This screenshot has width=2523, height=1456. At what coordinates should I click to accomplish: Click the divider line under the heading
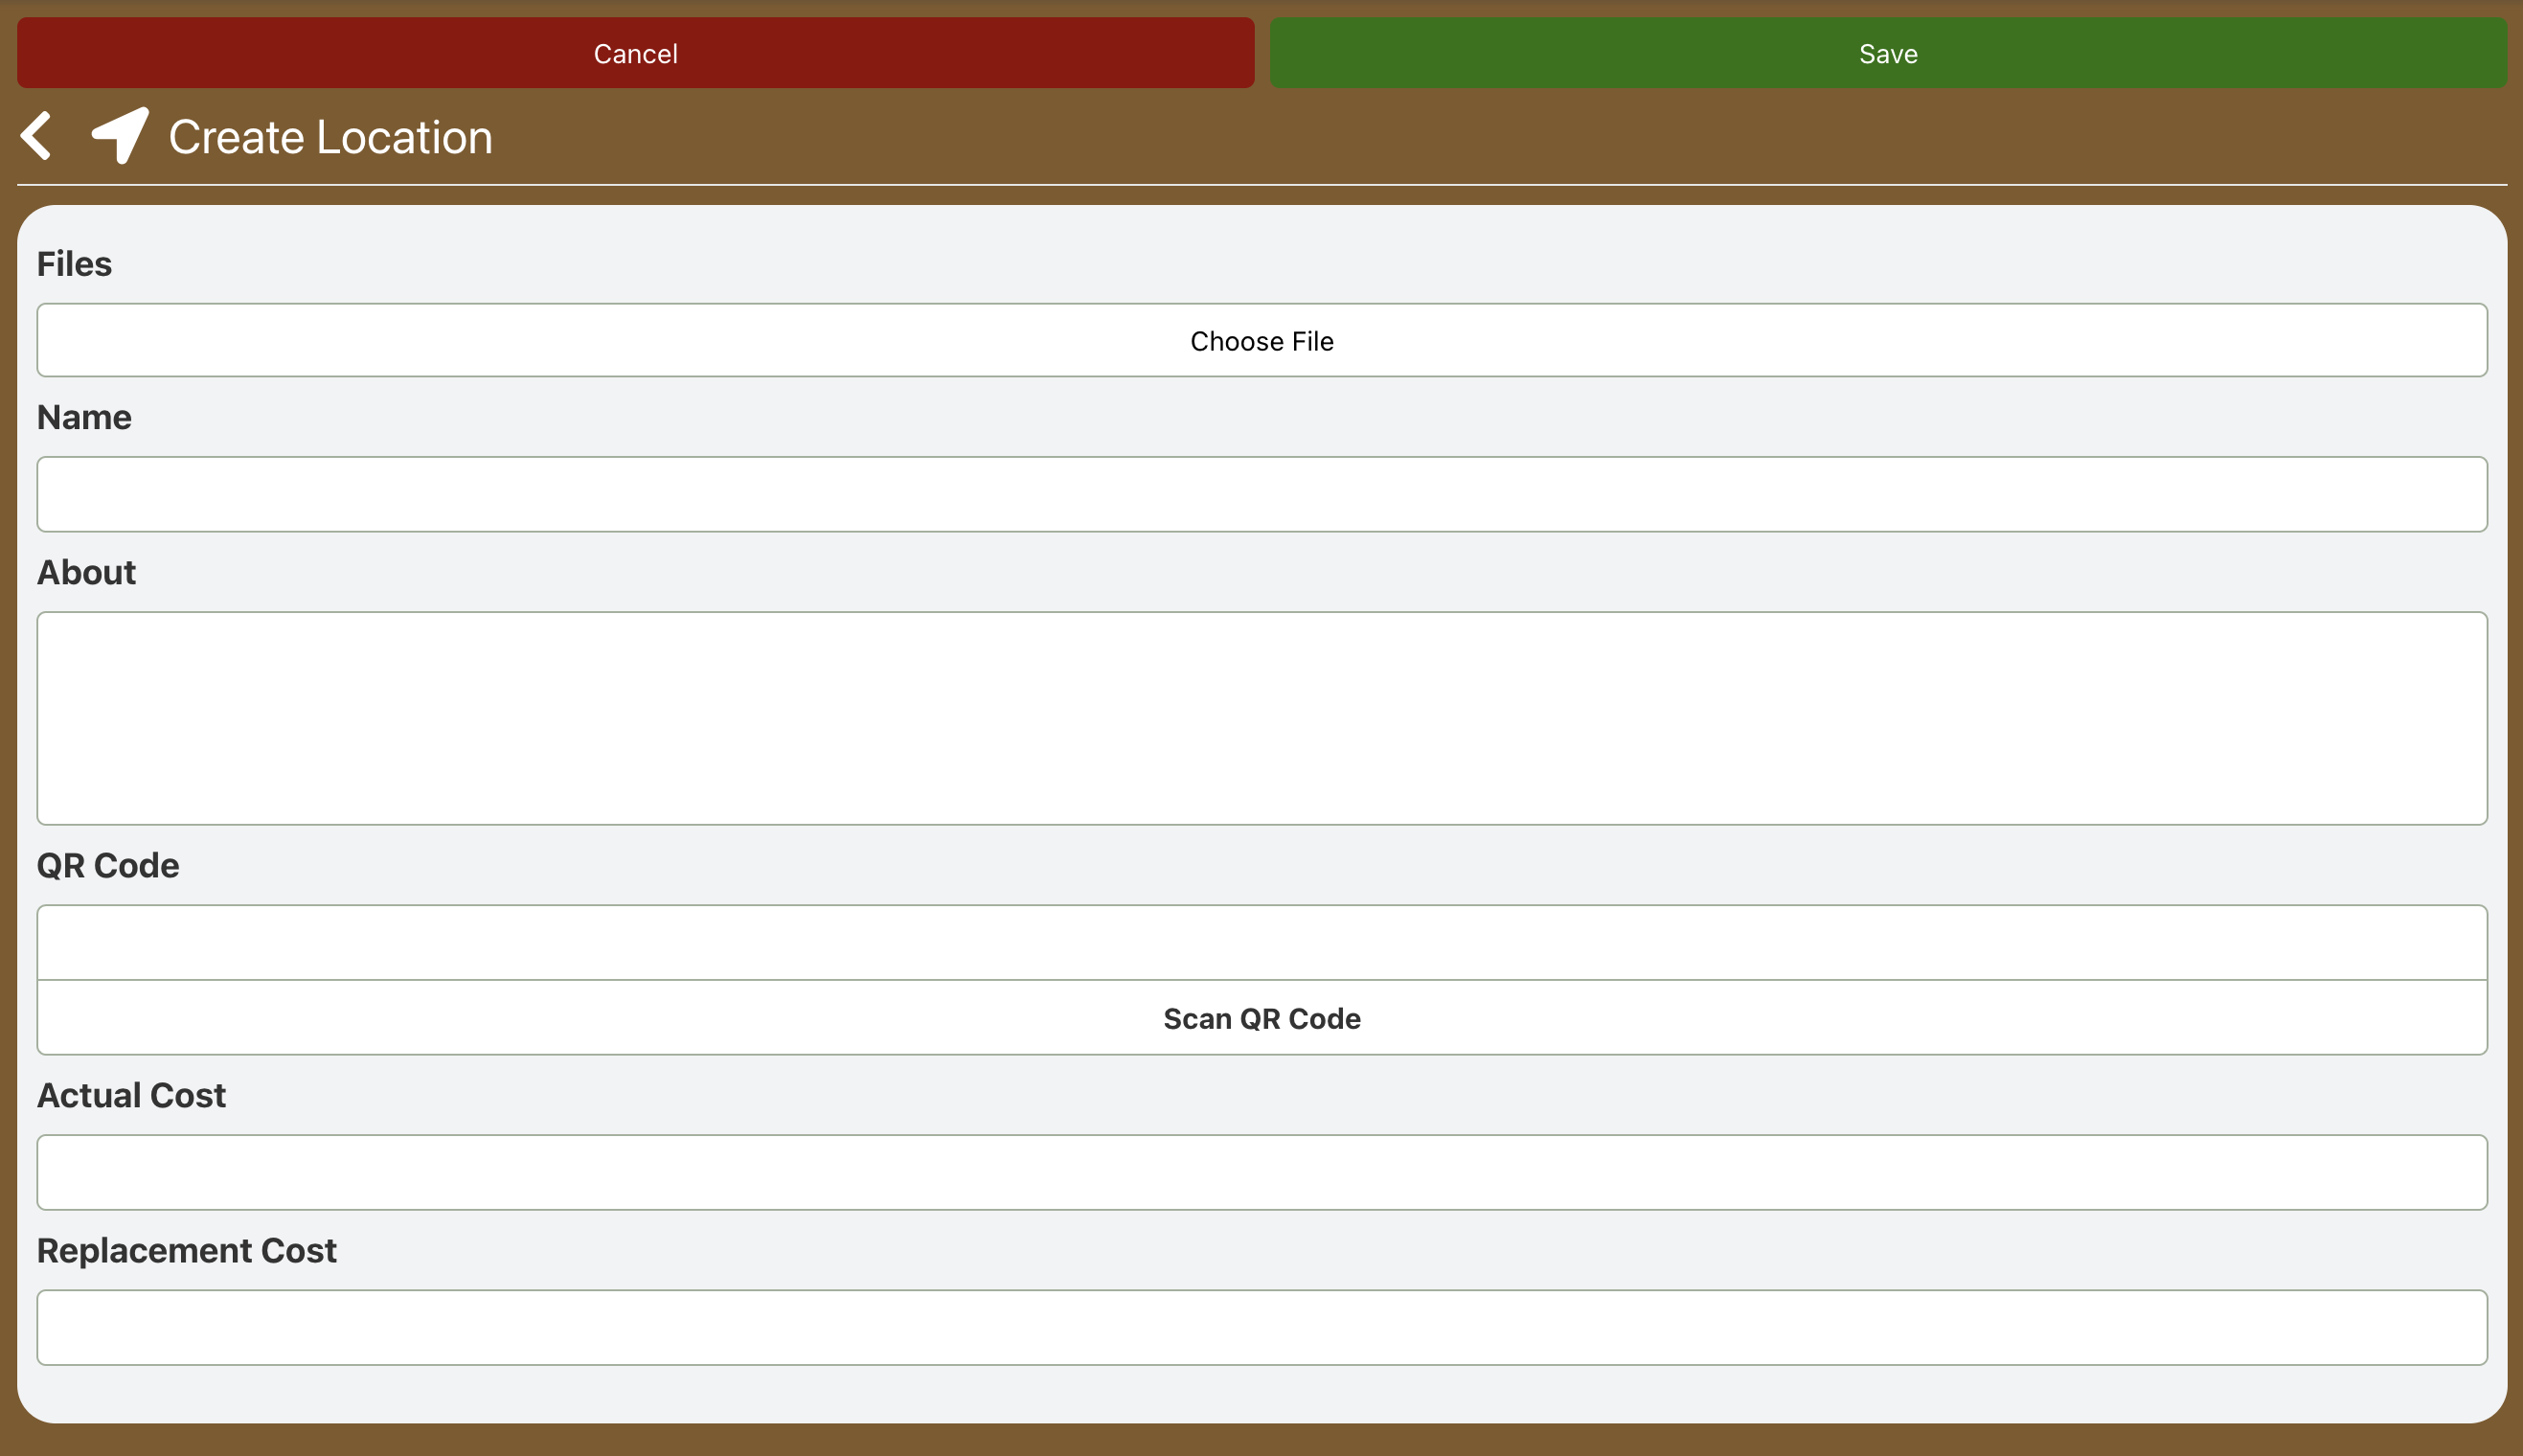[1261, 185]
